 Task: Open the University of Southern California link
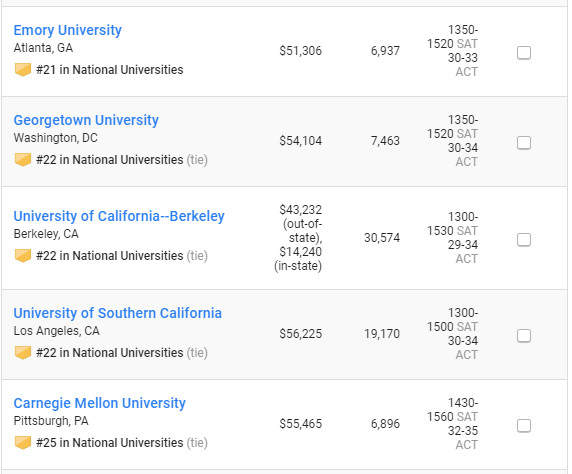pyautogui.click(x=117, y=313)
